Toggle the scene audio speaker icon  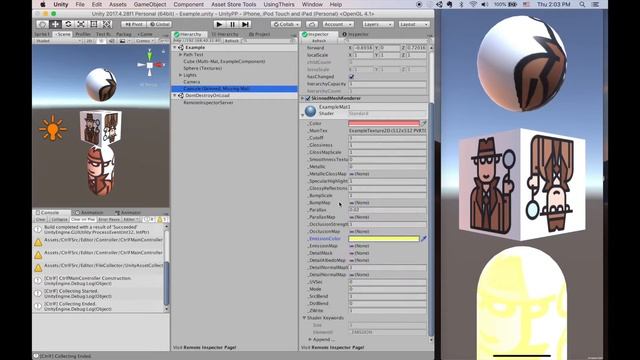tap(111, 41)
